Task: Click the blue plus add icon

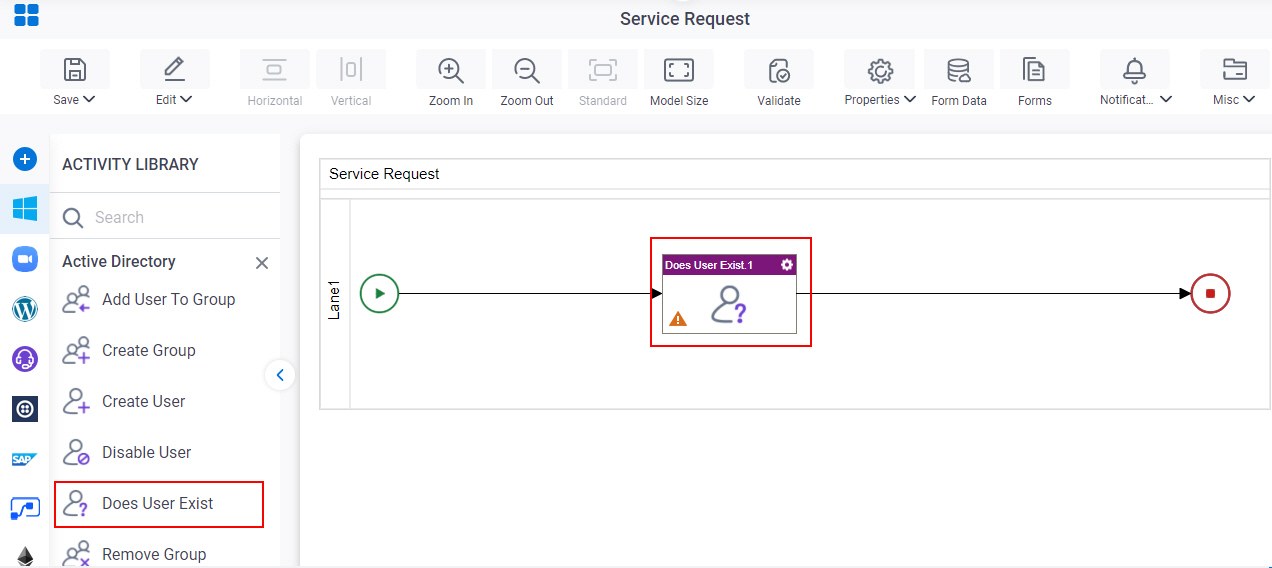Action: pos(25,159)
